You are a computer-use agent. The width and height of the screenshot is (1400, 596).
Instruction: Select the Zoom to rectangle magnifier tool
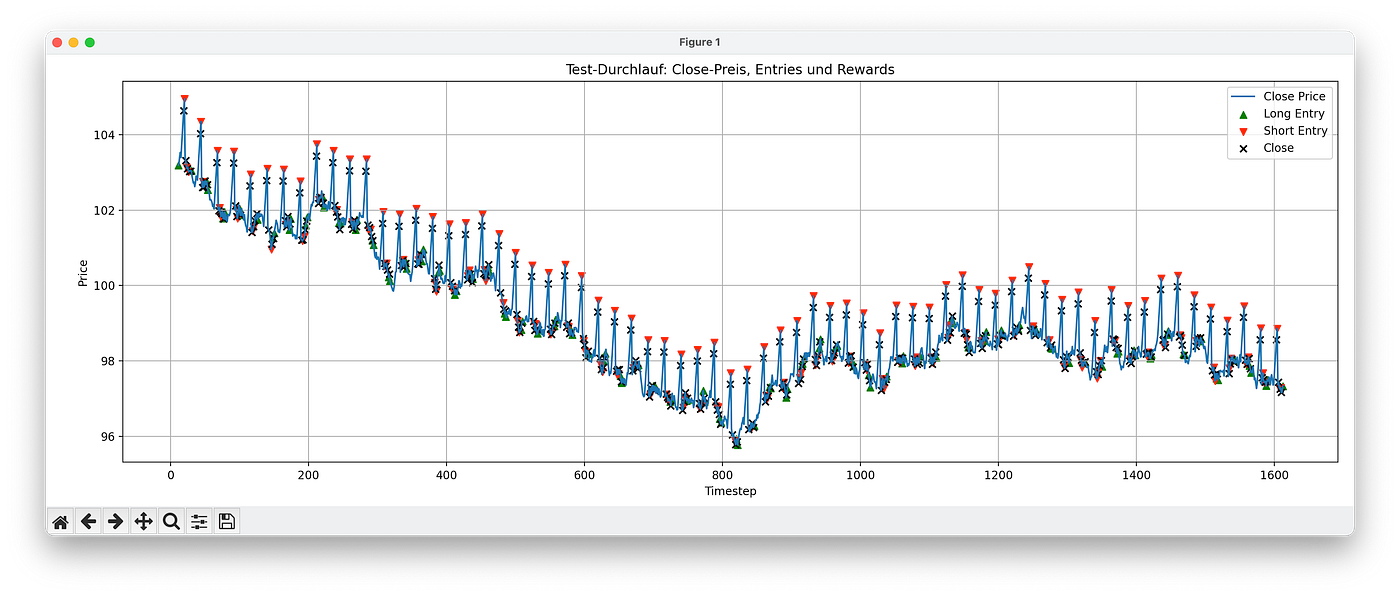171,521
